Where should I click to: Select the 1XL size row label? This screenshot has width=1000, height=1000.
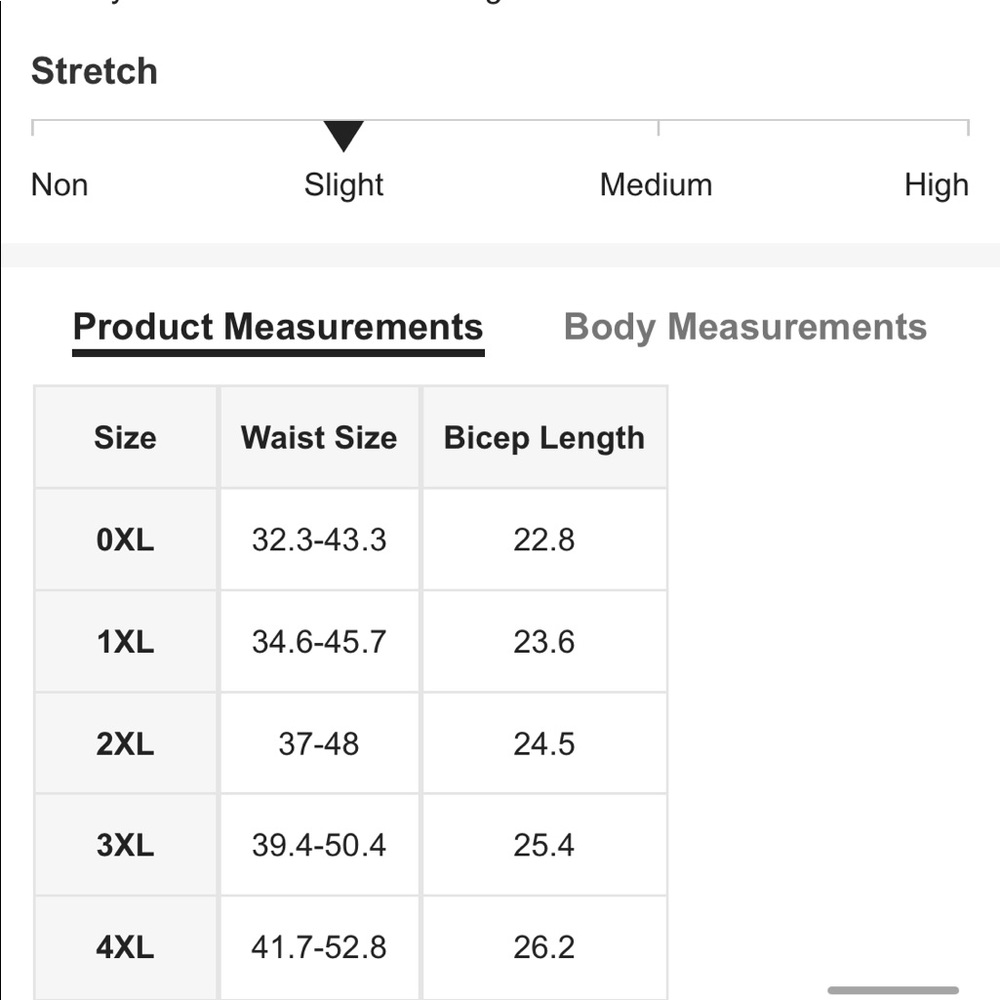125,642
